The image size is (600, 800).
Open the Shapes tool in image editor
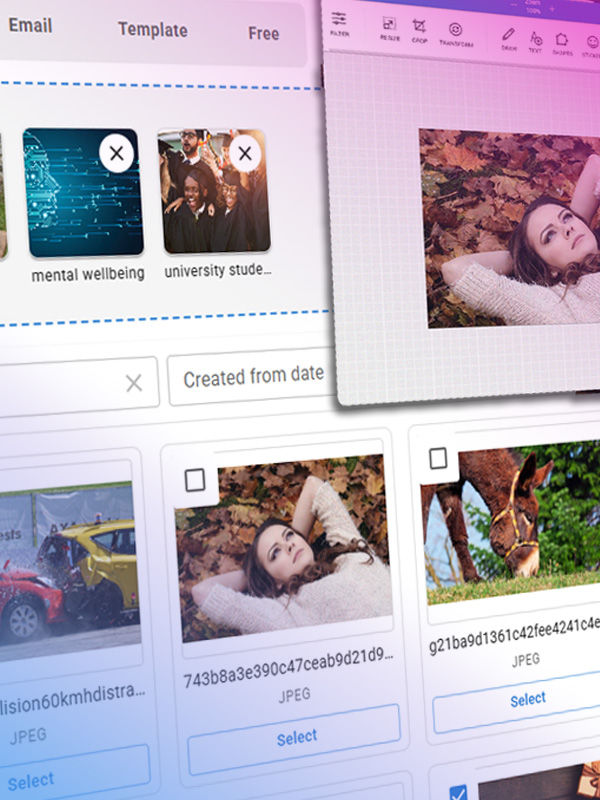pyautogui.click(x=562, y=44)
